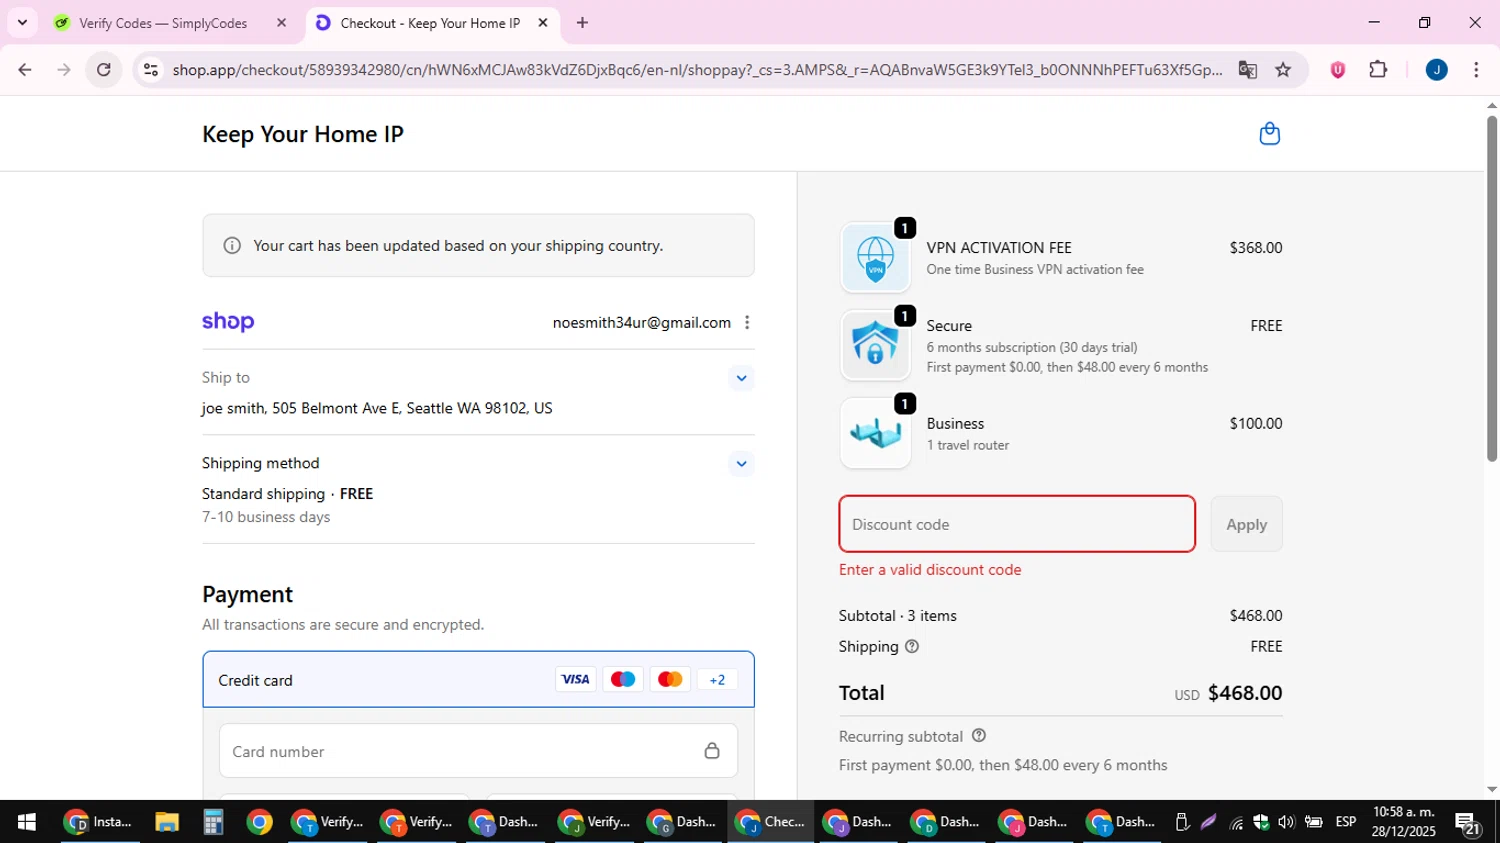1500x843 pixels.
Task: Open the Google Translate icon
Action: coord(1247,70)
